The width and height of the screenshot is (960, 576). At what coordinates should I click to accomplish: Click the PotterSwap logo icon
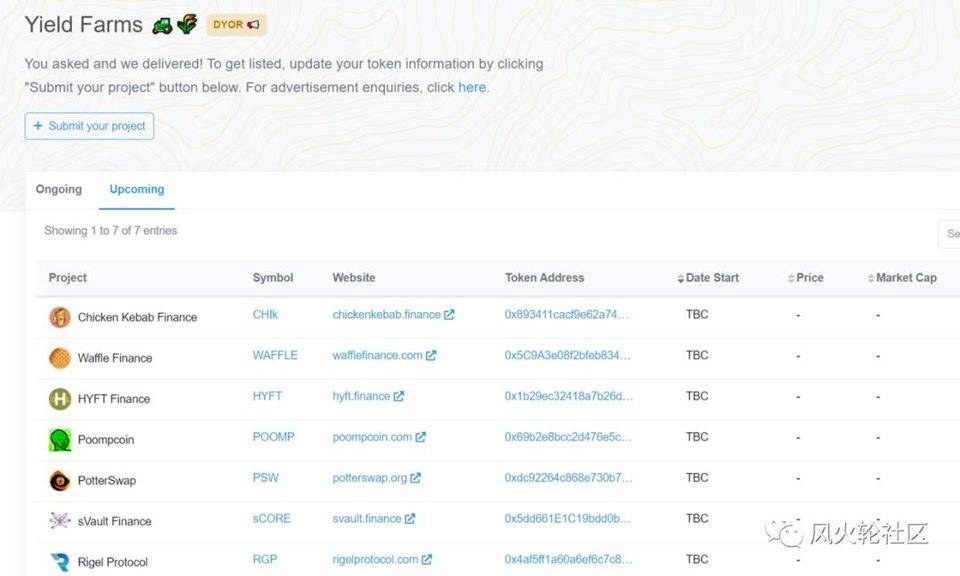pos(60,481)
